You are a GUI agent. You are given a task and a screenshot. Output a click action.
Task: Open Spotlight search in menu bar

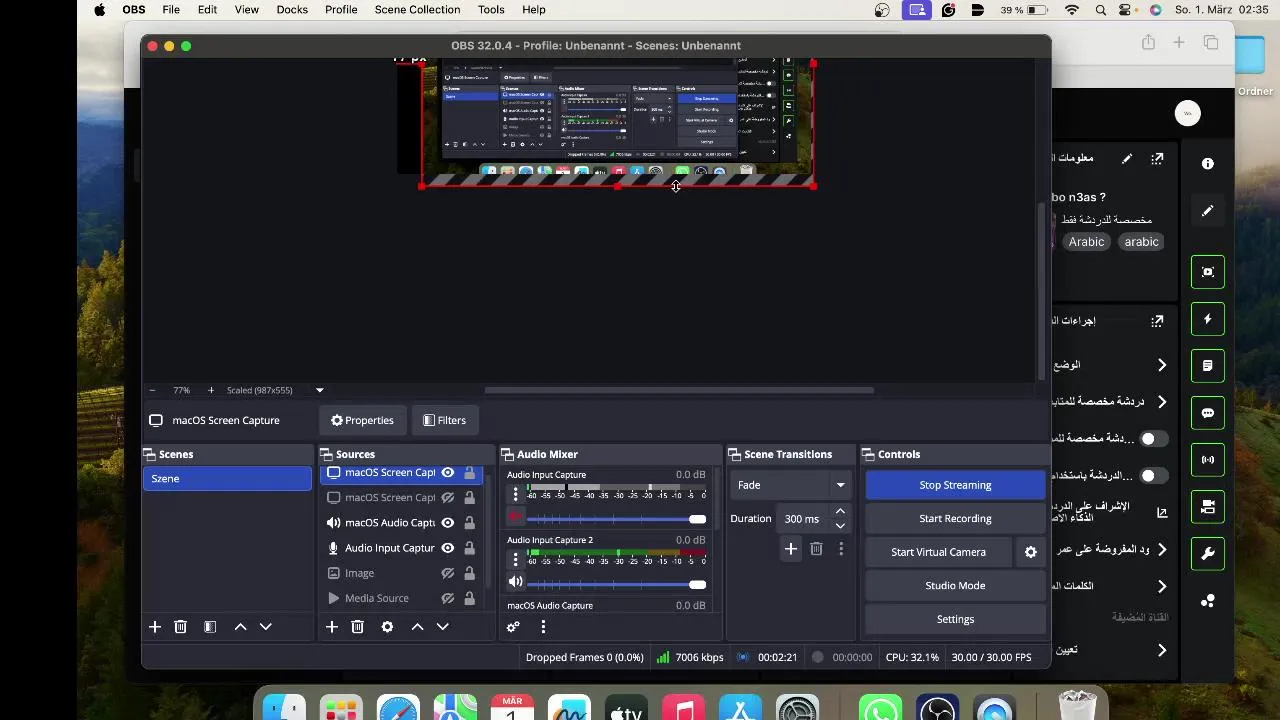point(1101,10)
